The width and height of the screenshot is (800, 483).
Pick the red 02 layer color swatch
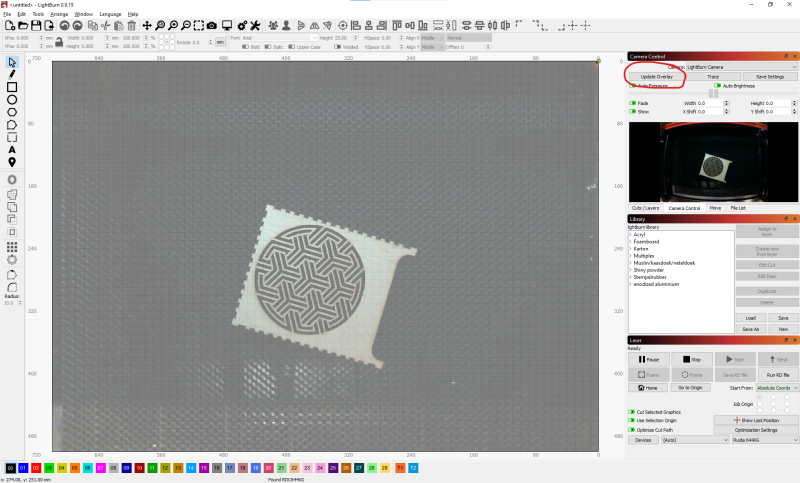(x=36, y=468)
